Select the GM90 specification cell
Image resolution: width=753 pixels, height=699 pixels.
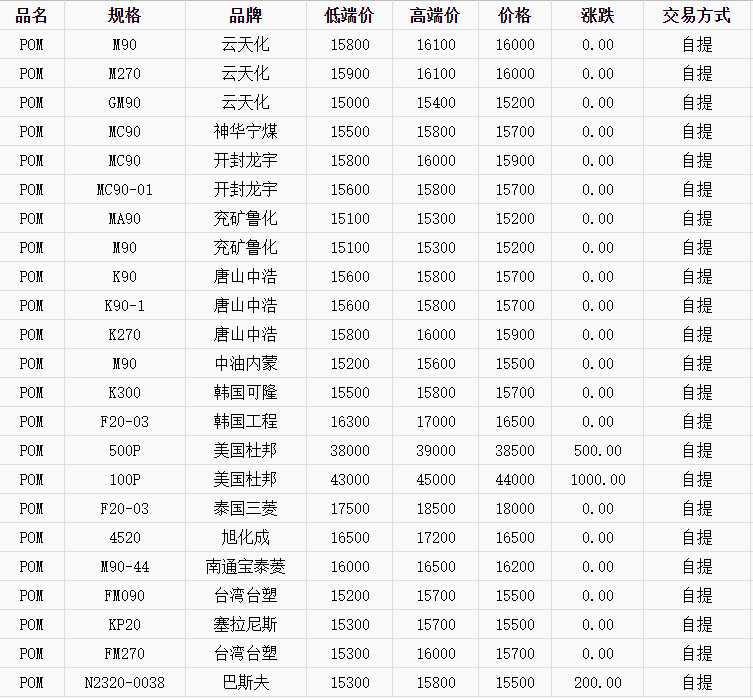point(124,103)
